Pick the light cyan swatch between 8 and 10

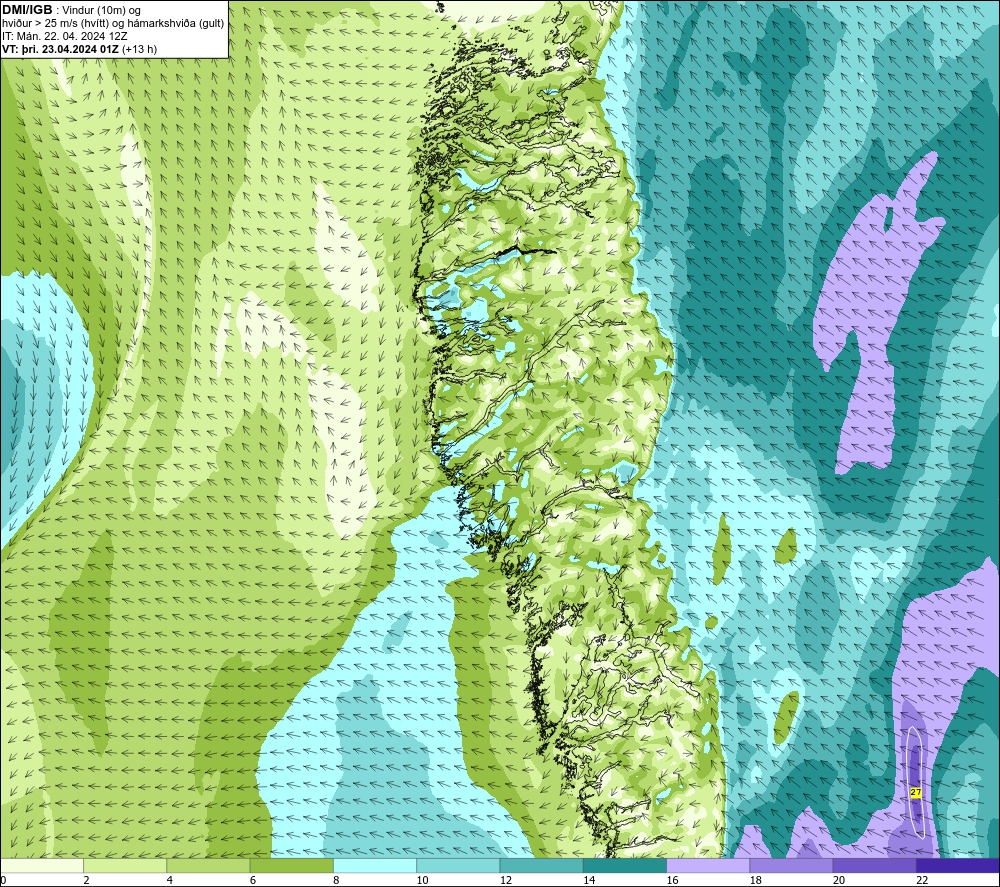375,866
